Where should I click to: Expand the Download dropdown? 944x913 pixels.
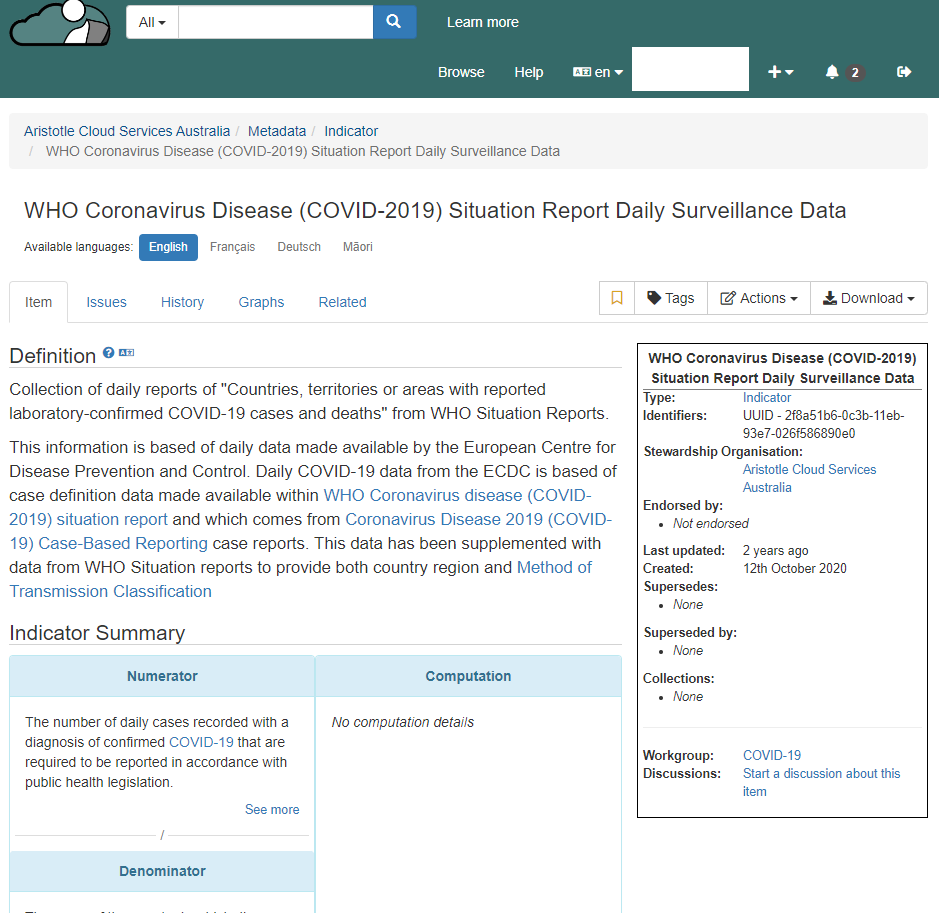(868, 298)
